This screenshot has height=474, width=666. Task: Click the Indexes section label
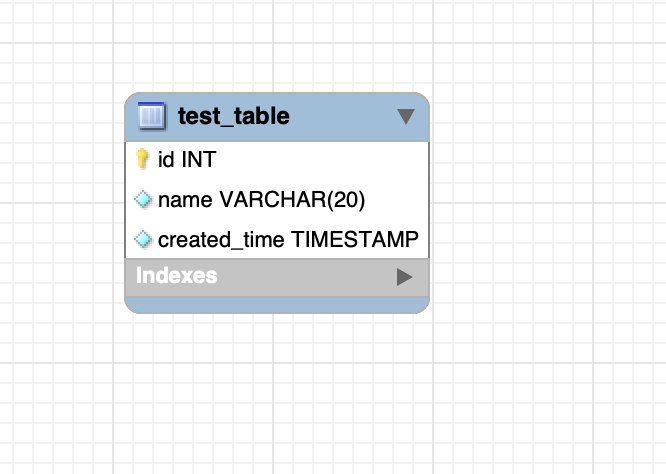pyautogui.click(x=177, y=276)
